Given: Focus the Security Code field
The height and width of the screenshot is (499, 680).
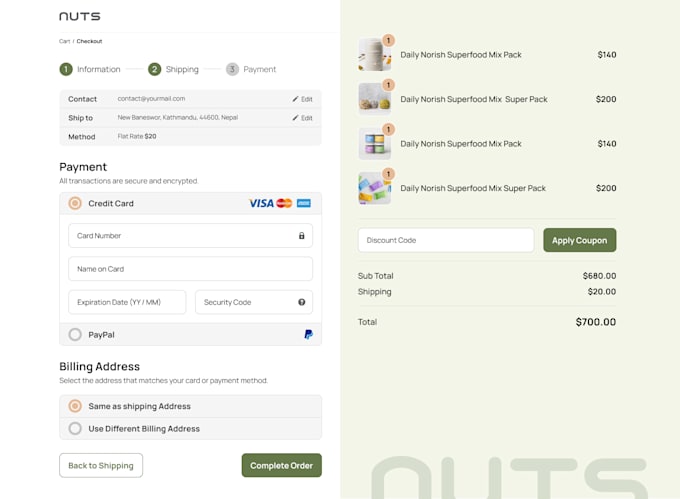Looking at the screenshot, I should (x=254, y=302).
